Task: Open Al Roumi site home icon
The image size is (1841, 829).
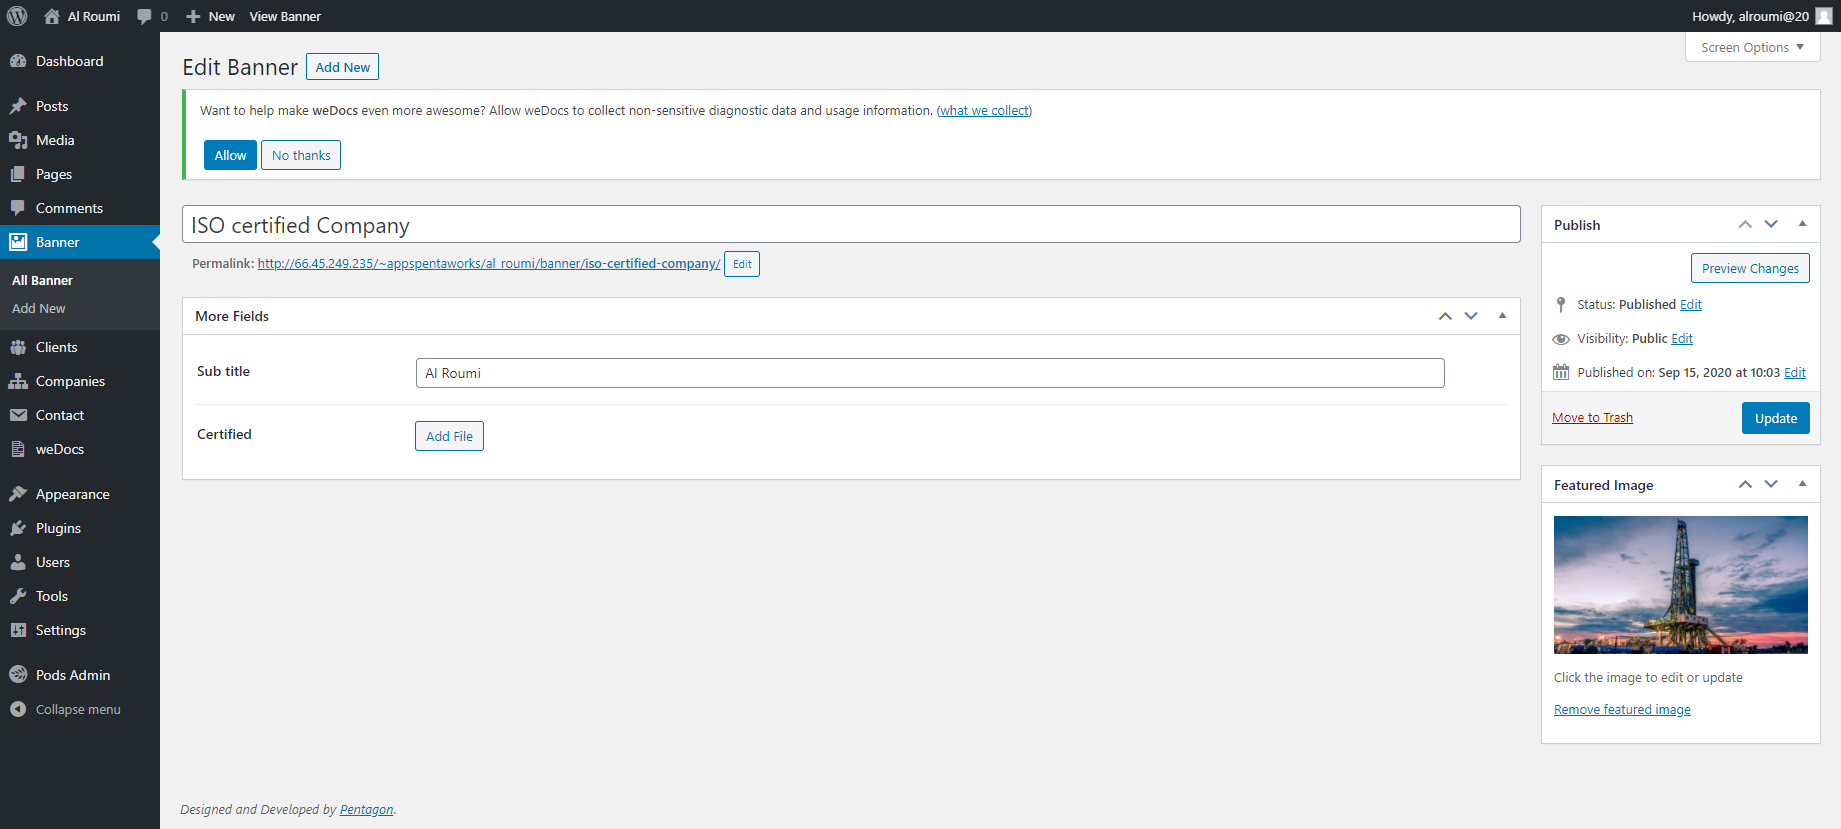Action: (x=52, y=16)
